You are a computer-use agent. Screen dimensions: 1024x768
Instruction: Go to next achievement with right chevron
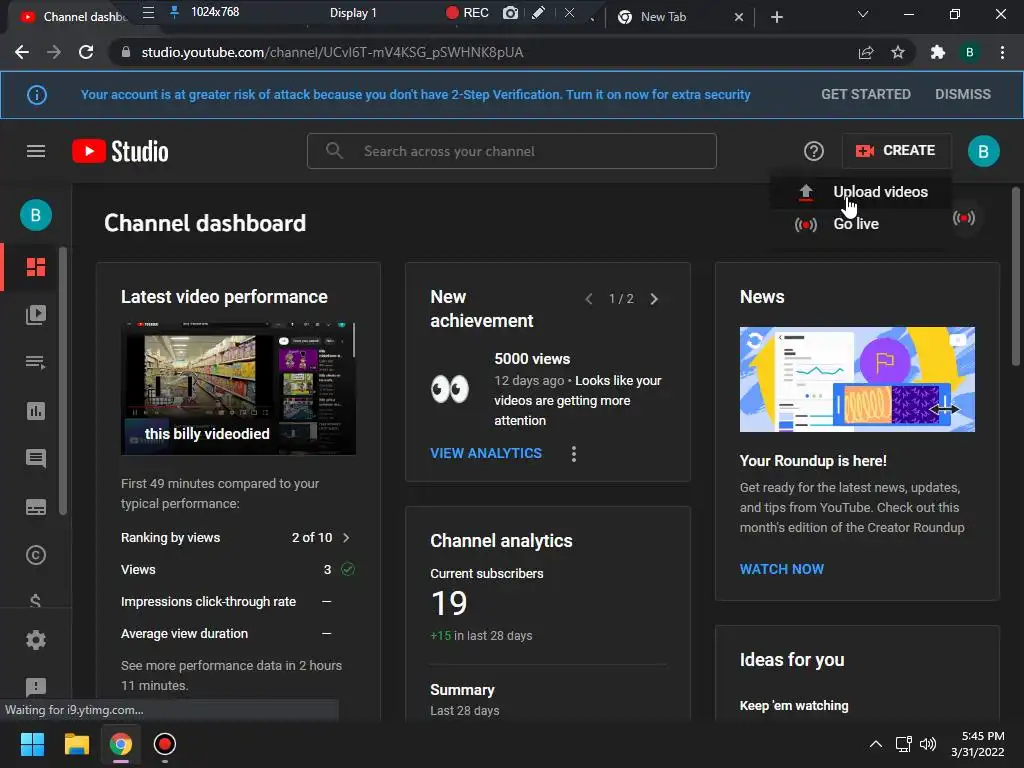point(654,299)
